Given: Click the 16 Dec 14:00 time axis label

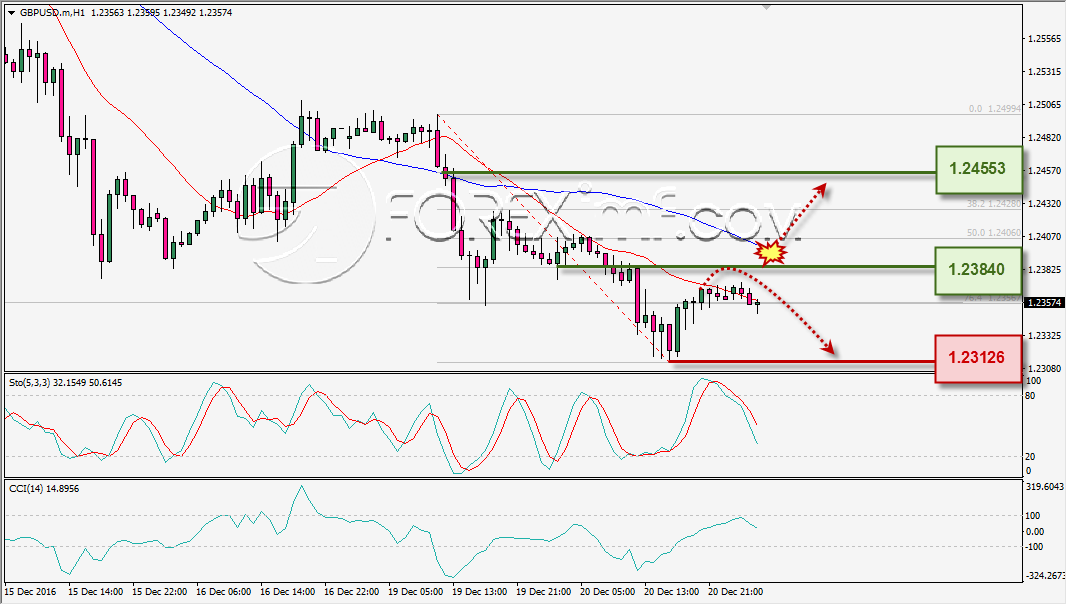Looking at the screenshot, I should click(288, 591).
